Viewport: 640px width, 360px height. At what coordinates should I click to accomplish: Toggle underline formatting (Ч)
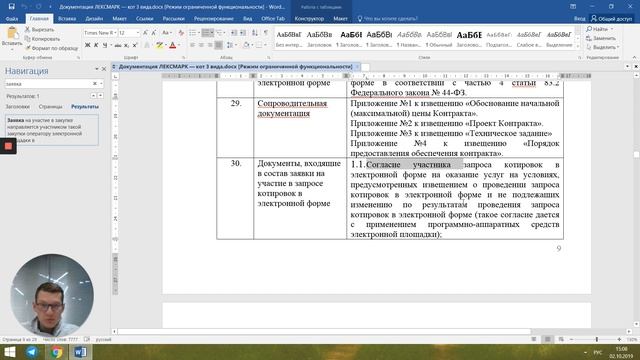[105, 45]
